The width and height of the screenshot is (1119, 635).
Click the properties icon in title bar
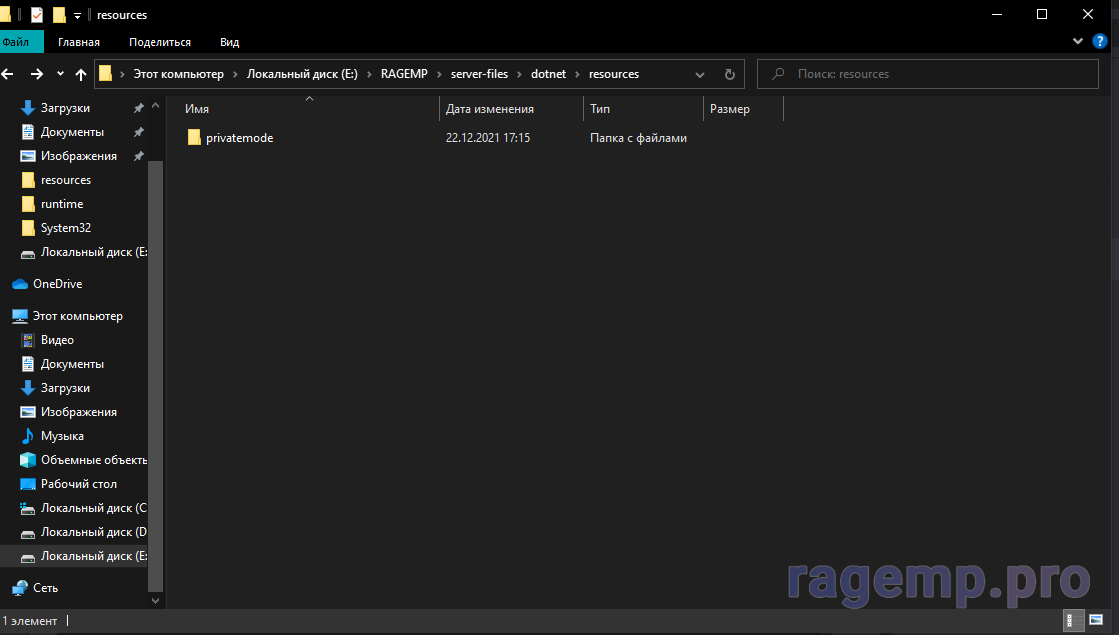tap(37, 15)
